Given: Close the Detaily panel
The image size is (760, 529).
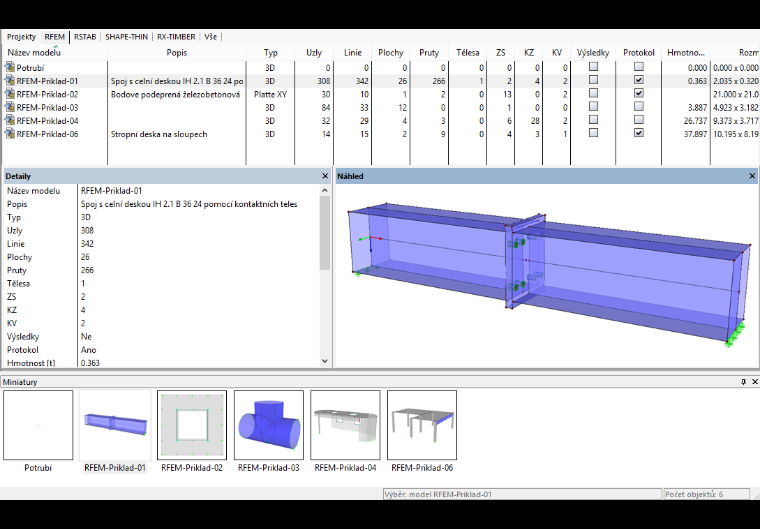Looking at the screenshot, I should click(x=325, y=176).
